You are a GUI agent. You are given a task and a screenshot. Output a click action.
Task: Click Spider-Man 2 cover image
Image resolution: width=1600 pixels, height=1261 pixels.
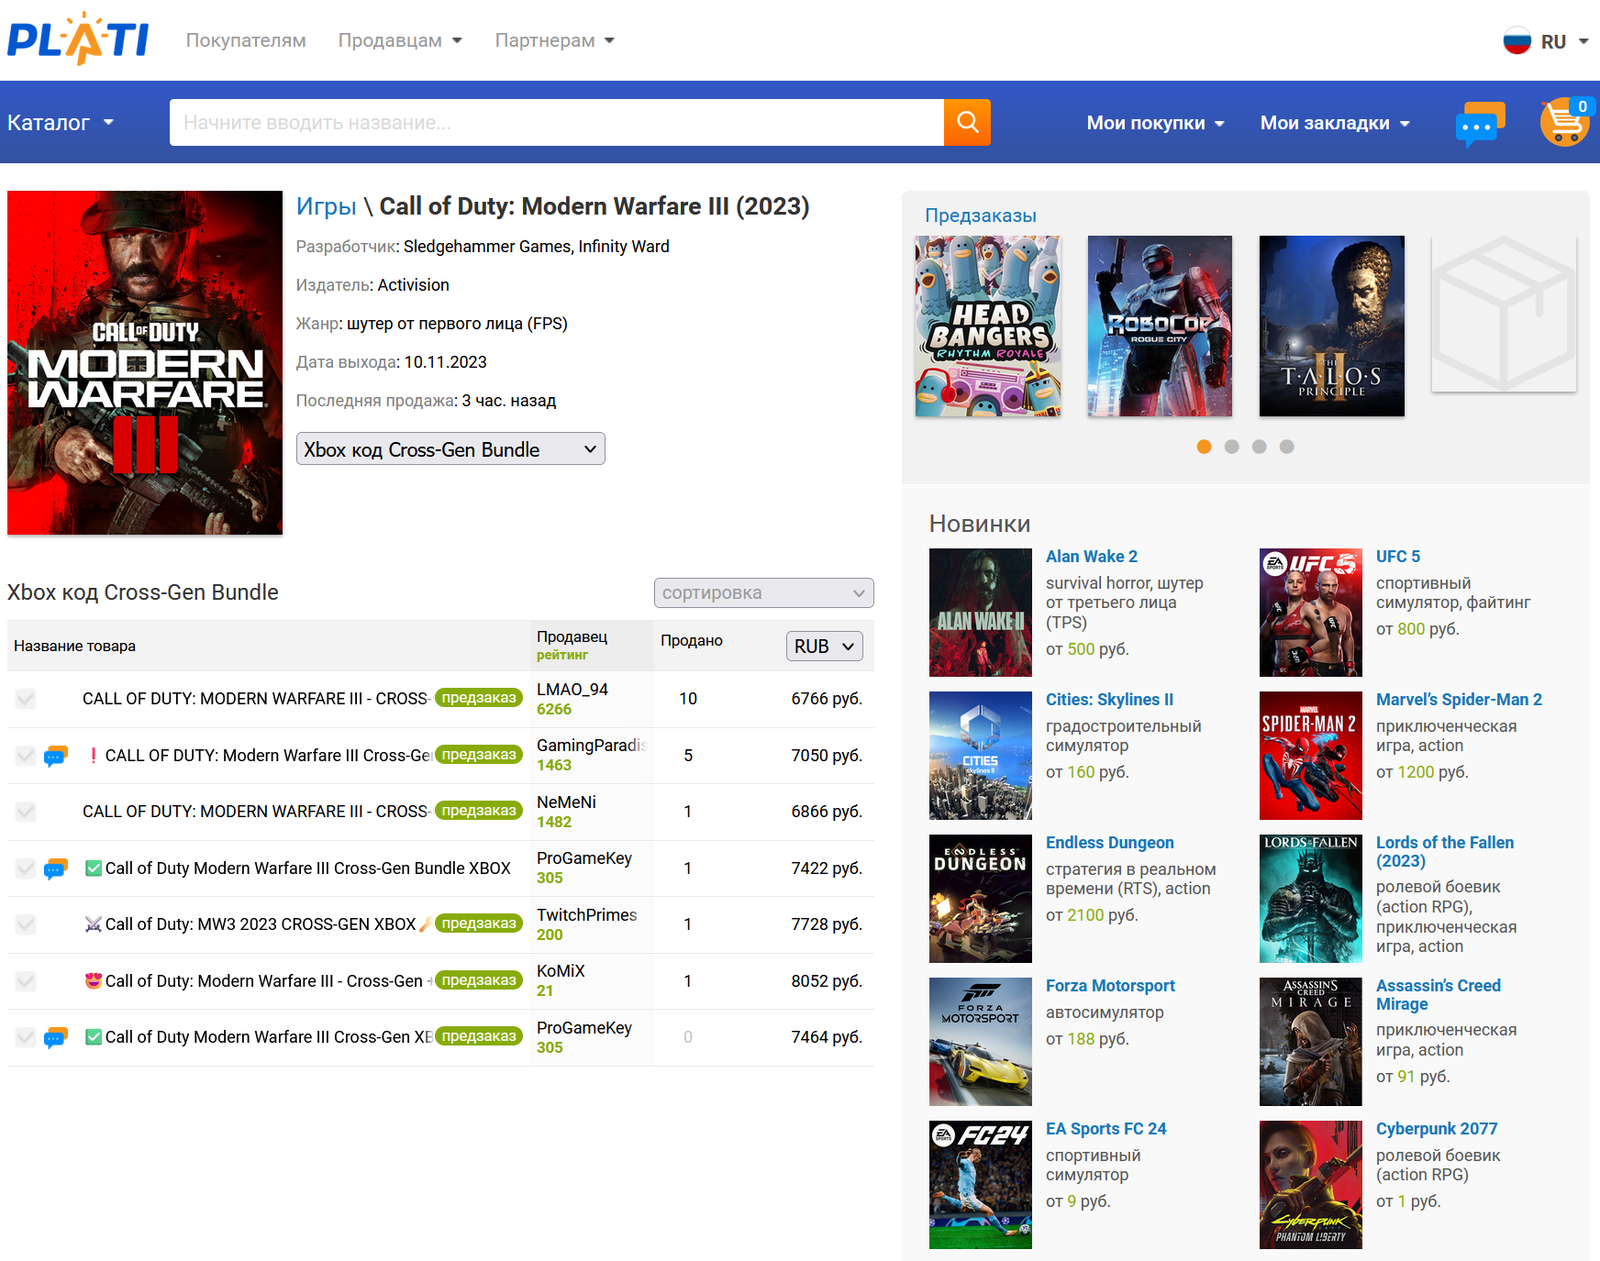point(1310,755)
